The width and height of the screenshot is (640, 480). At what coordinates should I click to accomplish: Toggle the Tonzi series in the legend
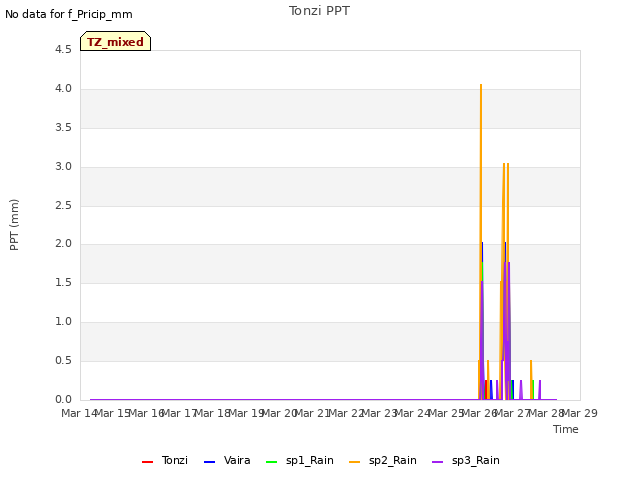tap(165, 460)
